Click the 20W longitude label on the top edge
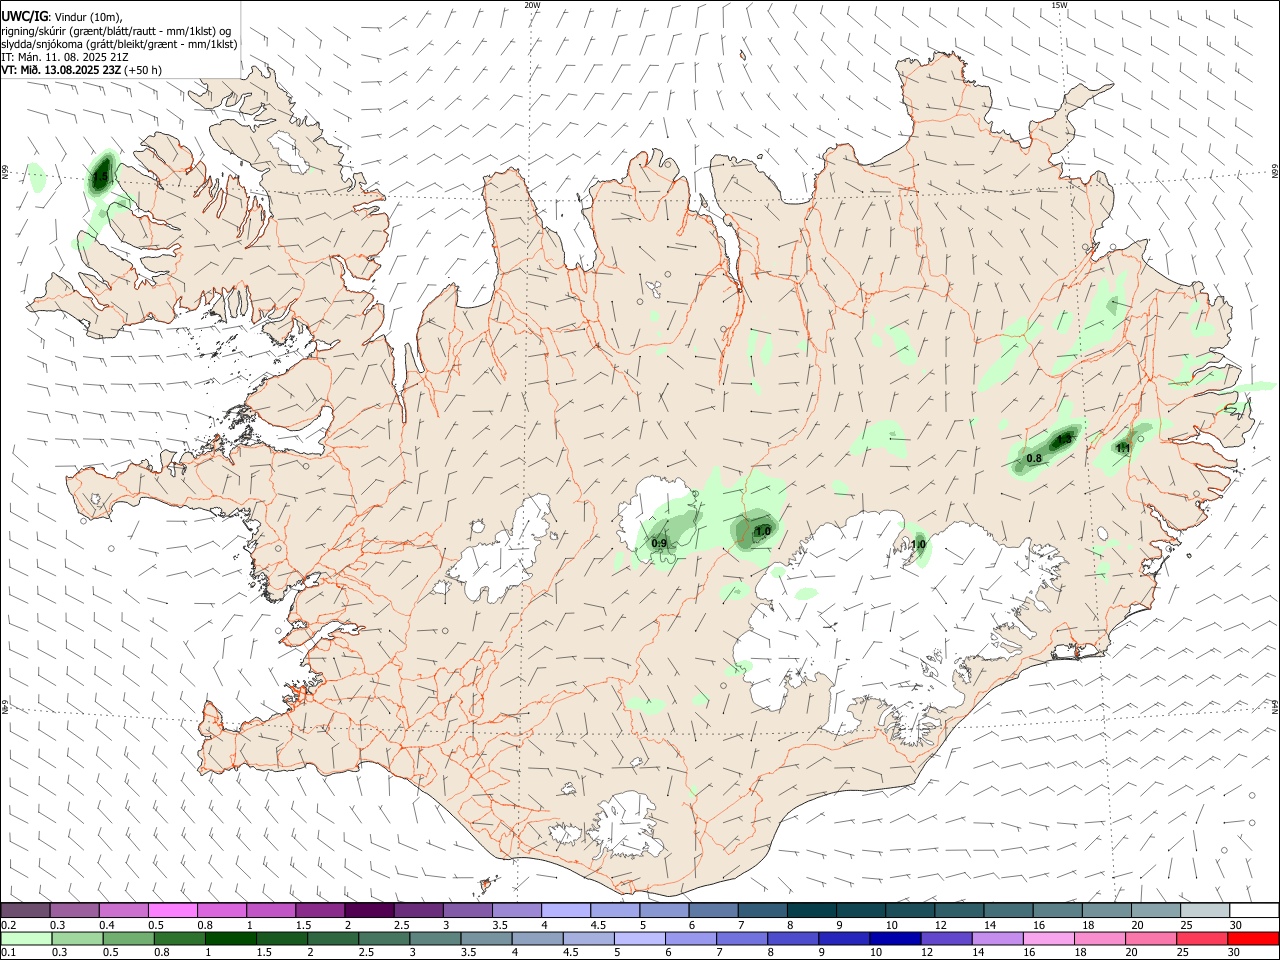The image size is (1280, 960). (532, 5)
